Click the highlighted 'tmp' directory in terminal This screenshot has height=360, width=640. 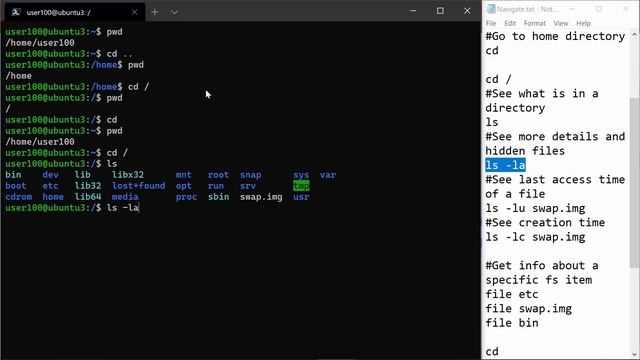click(x=301, y=186)
